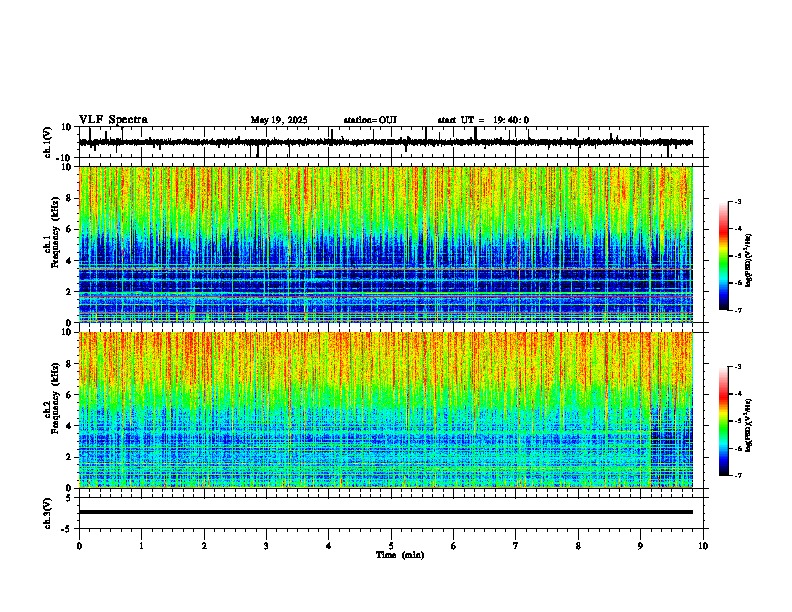The height and width of the screenshot is (612, 792).
Task: Select the start UT 19:40:0 text
Action: (483, 120)
